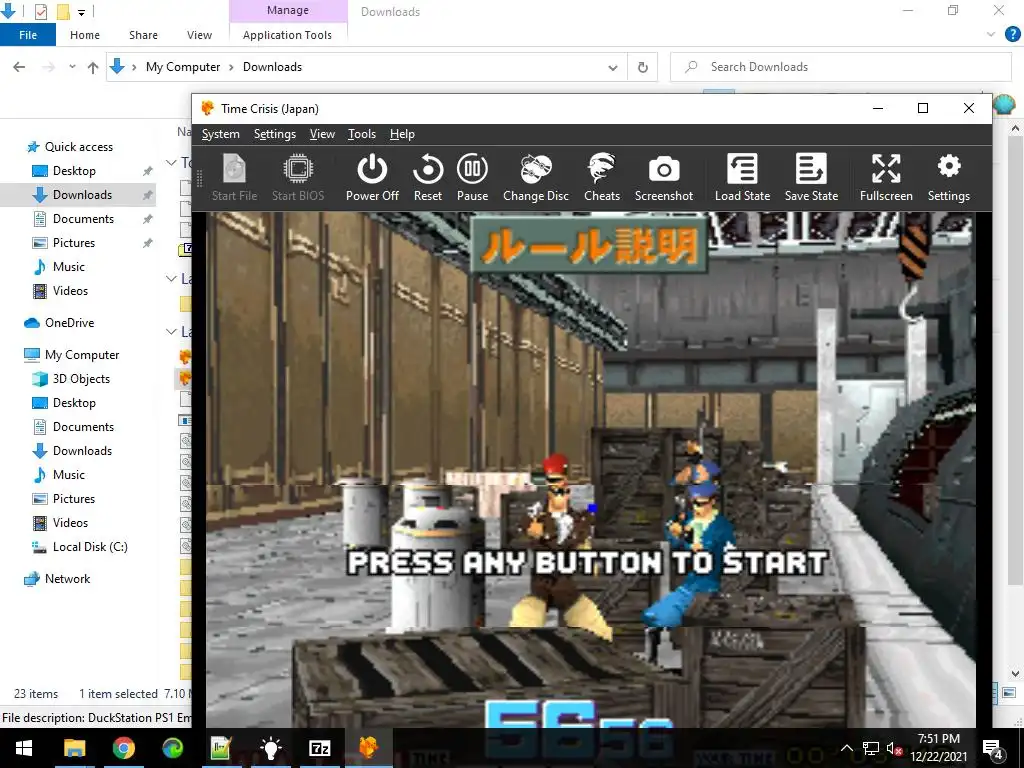Go back in File Explorer
This screenshot has height=768, width=1024.
(x=19, y=67)
